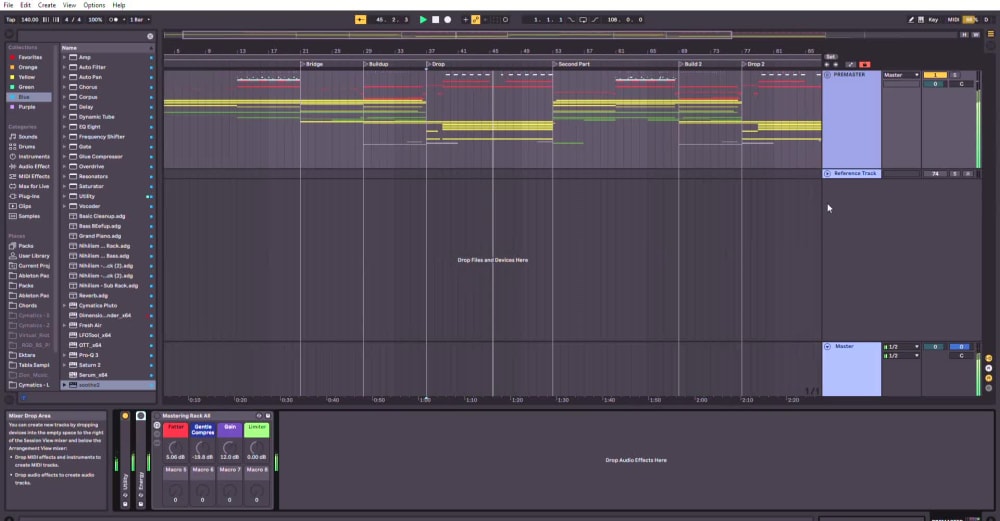
Task: Toggle PREMASTER track activator button
Action: pos(935,75)
